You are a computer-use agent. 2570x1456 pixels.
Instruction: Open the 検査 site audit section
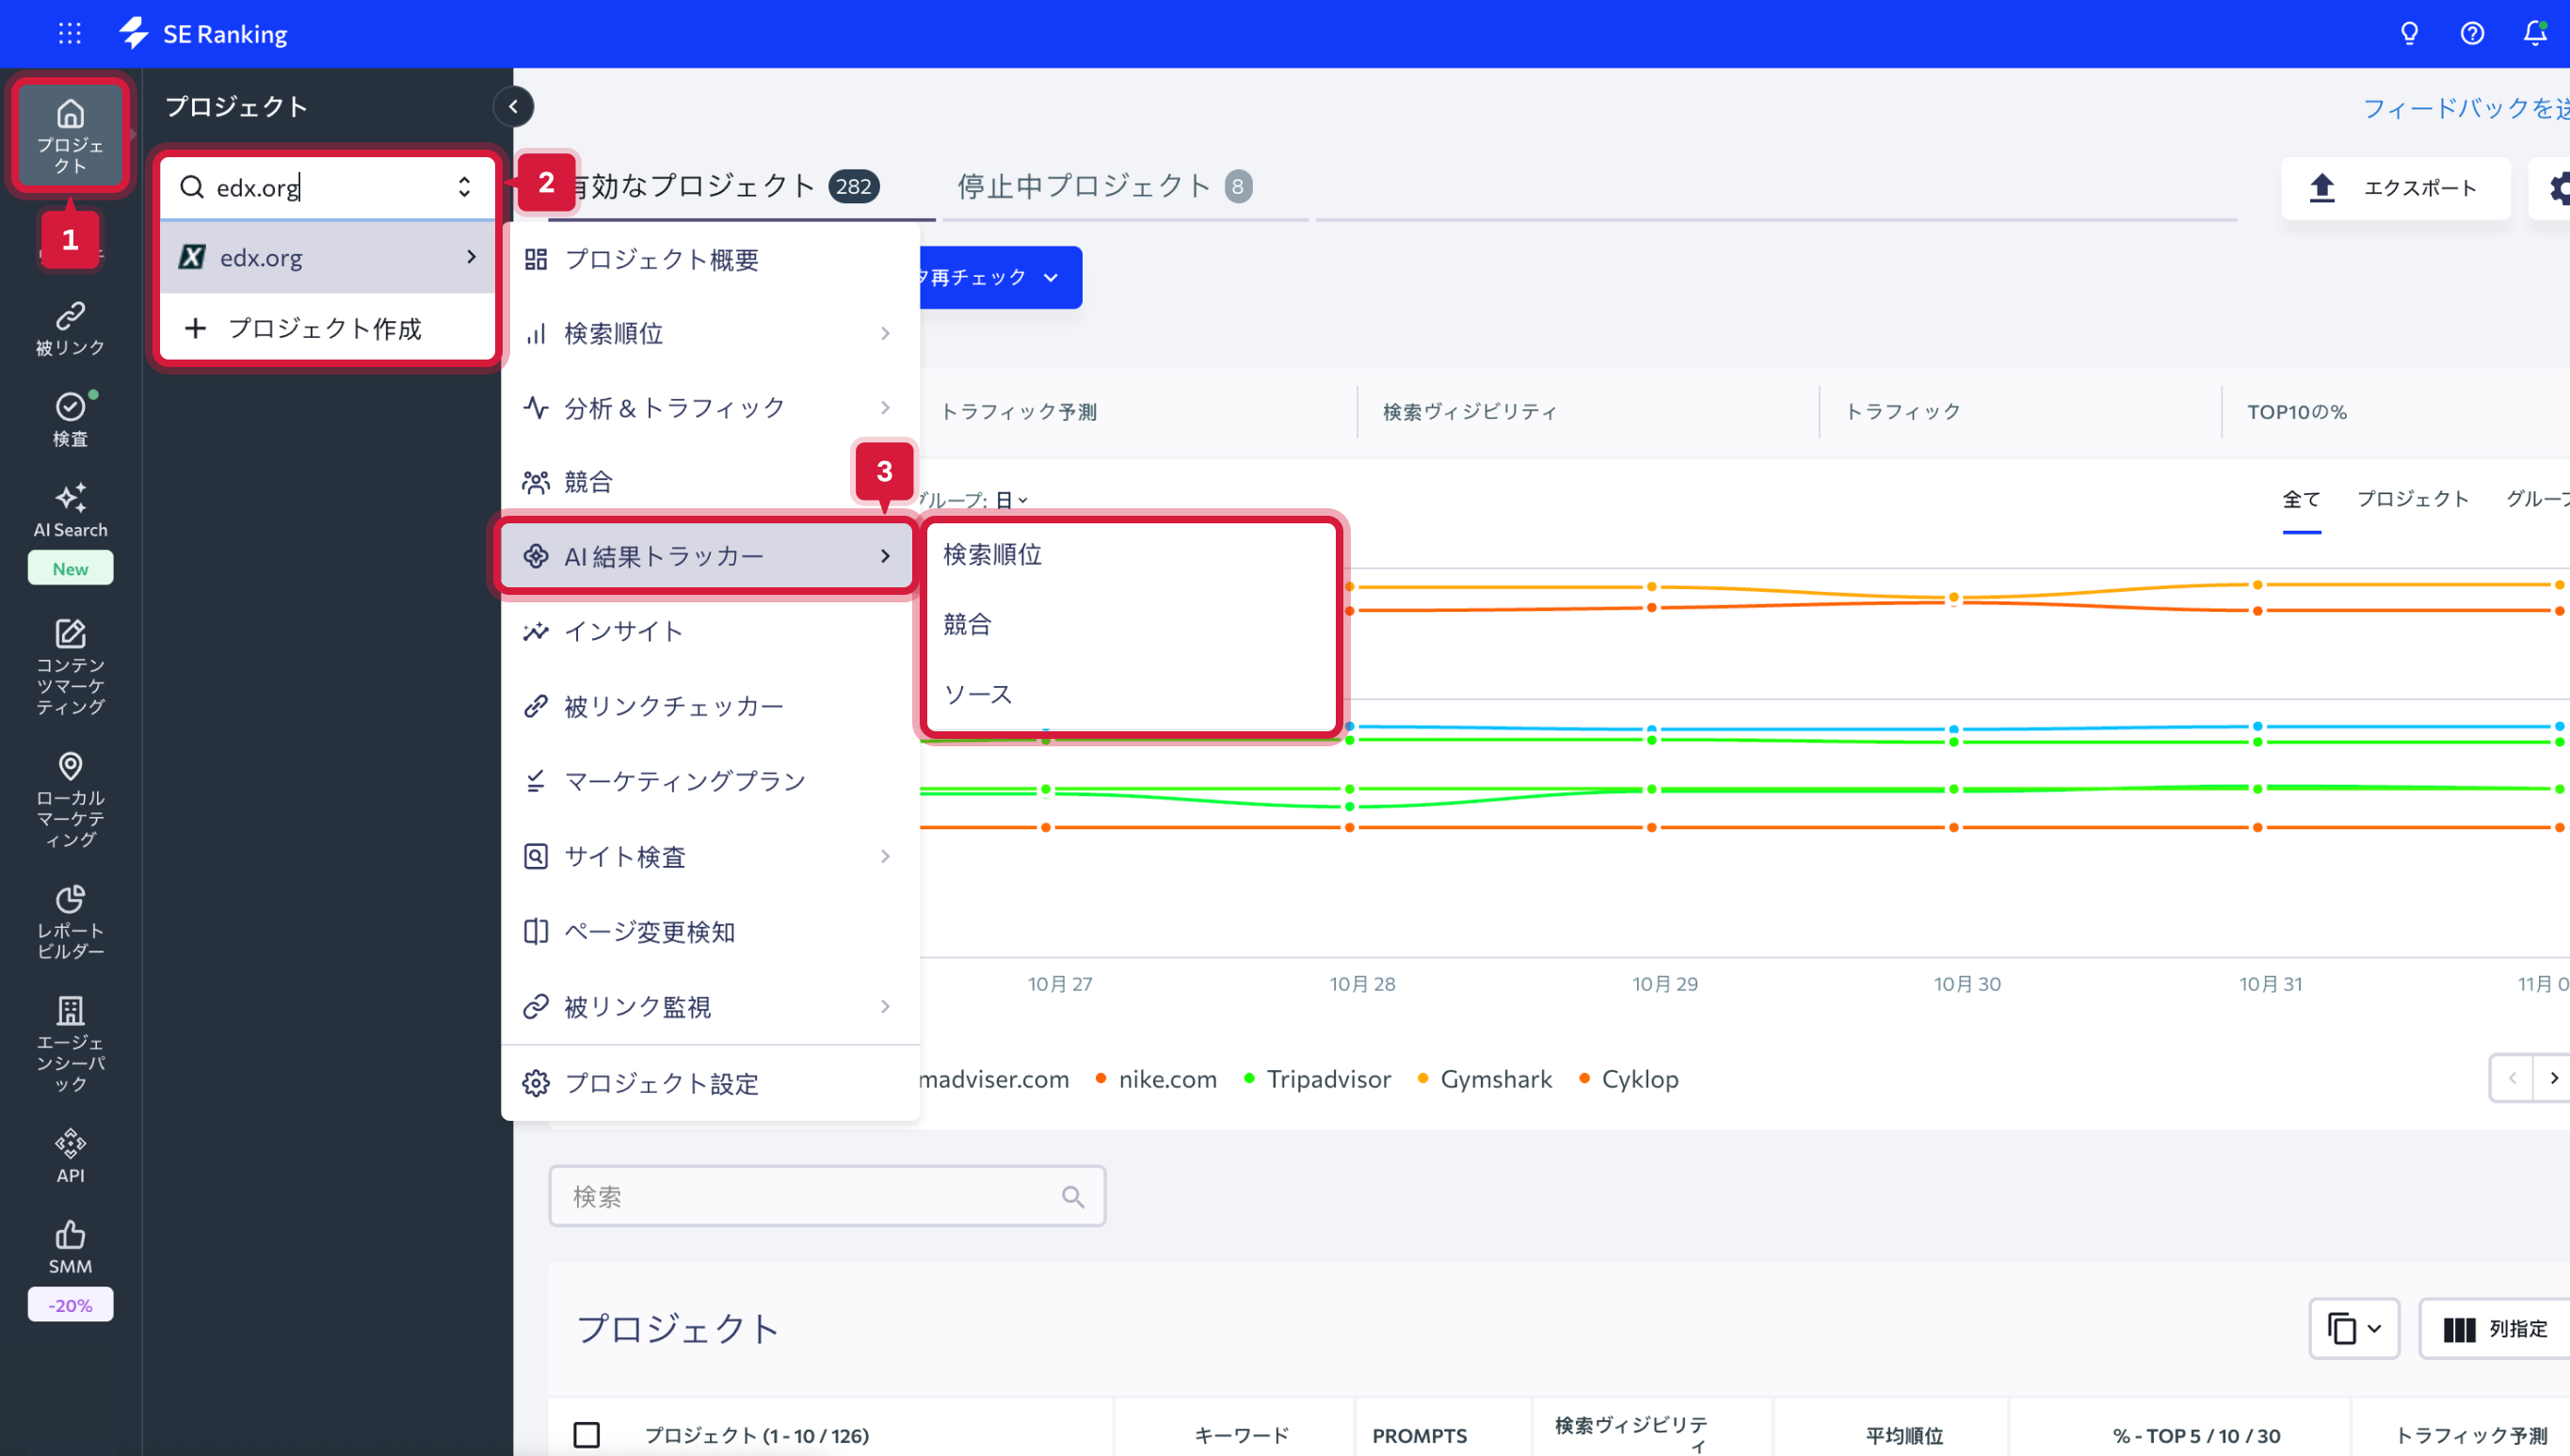pyautogui.click(x=70, y=417)
